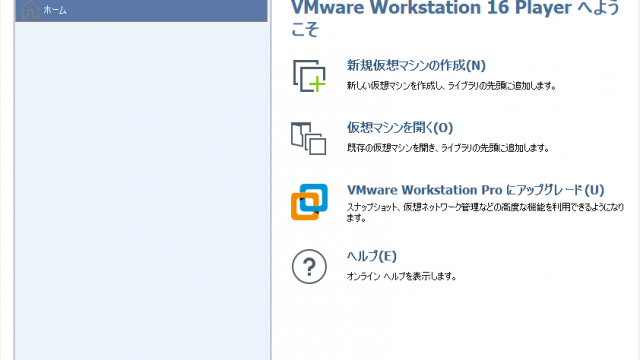
Task: Click description 既存の仮想マシンを開き、ライブラリの先頭に追加します。
Action: point(448,148)
